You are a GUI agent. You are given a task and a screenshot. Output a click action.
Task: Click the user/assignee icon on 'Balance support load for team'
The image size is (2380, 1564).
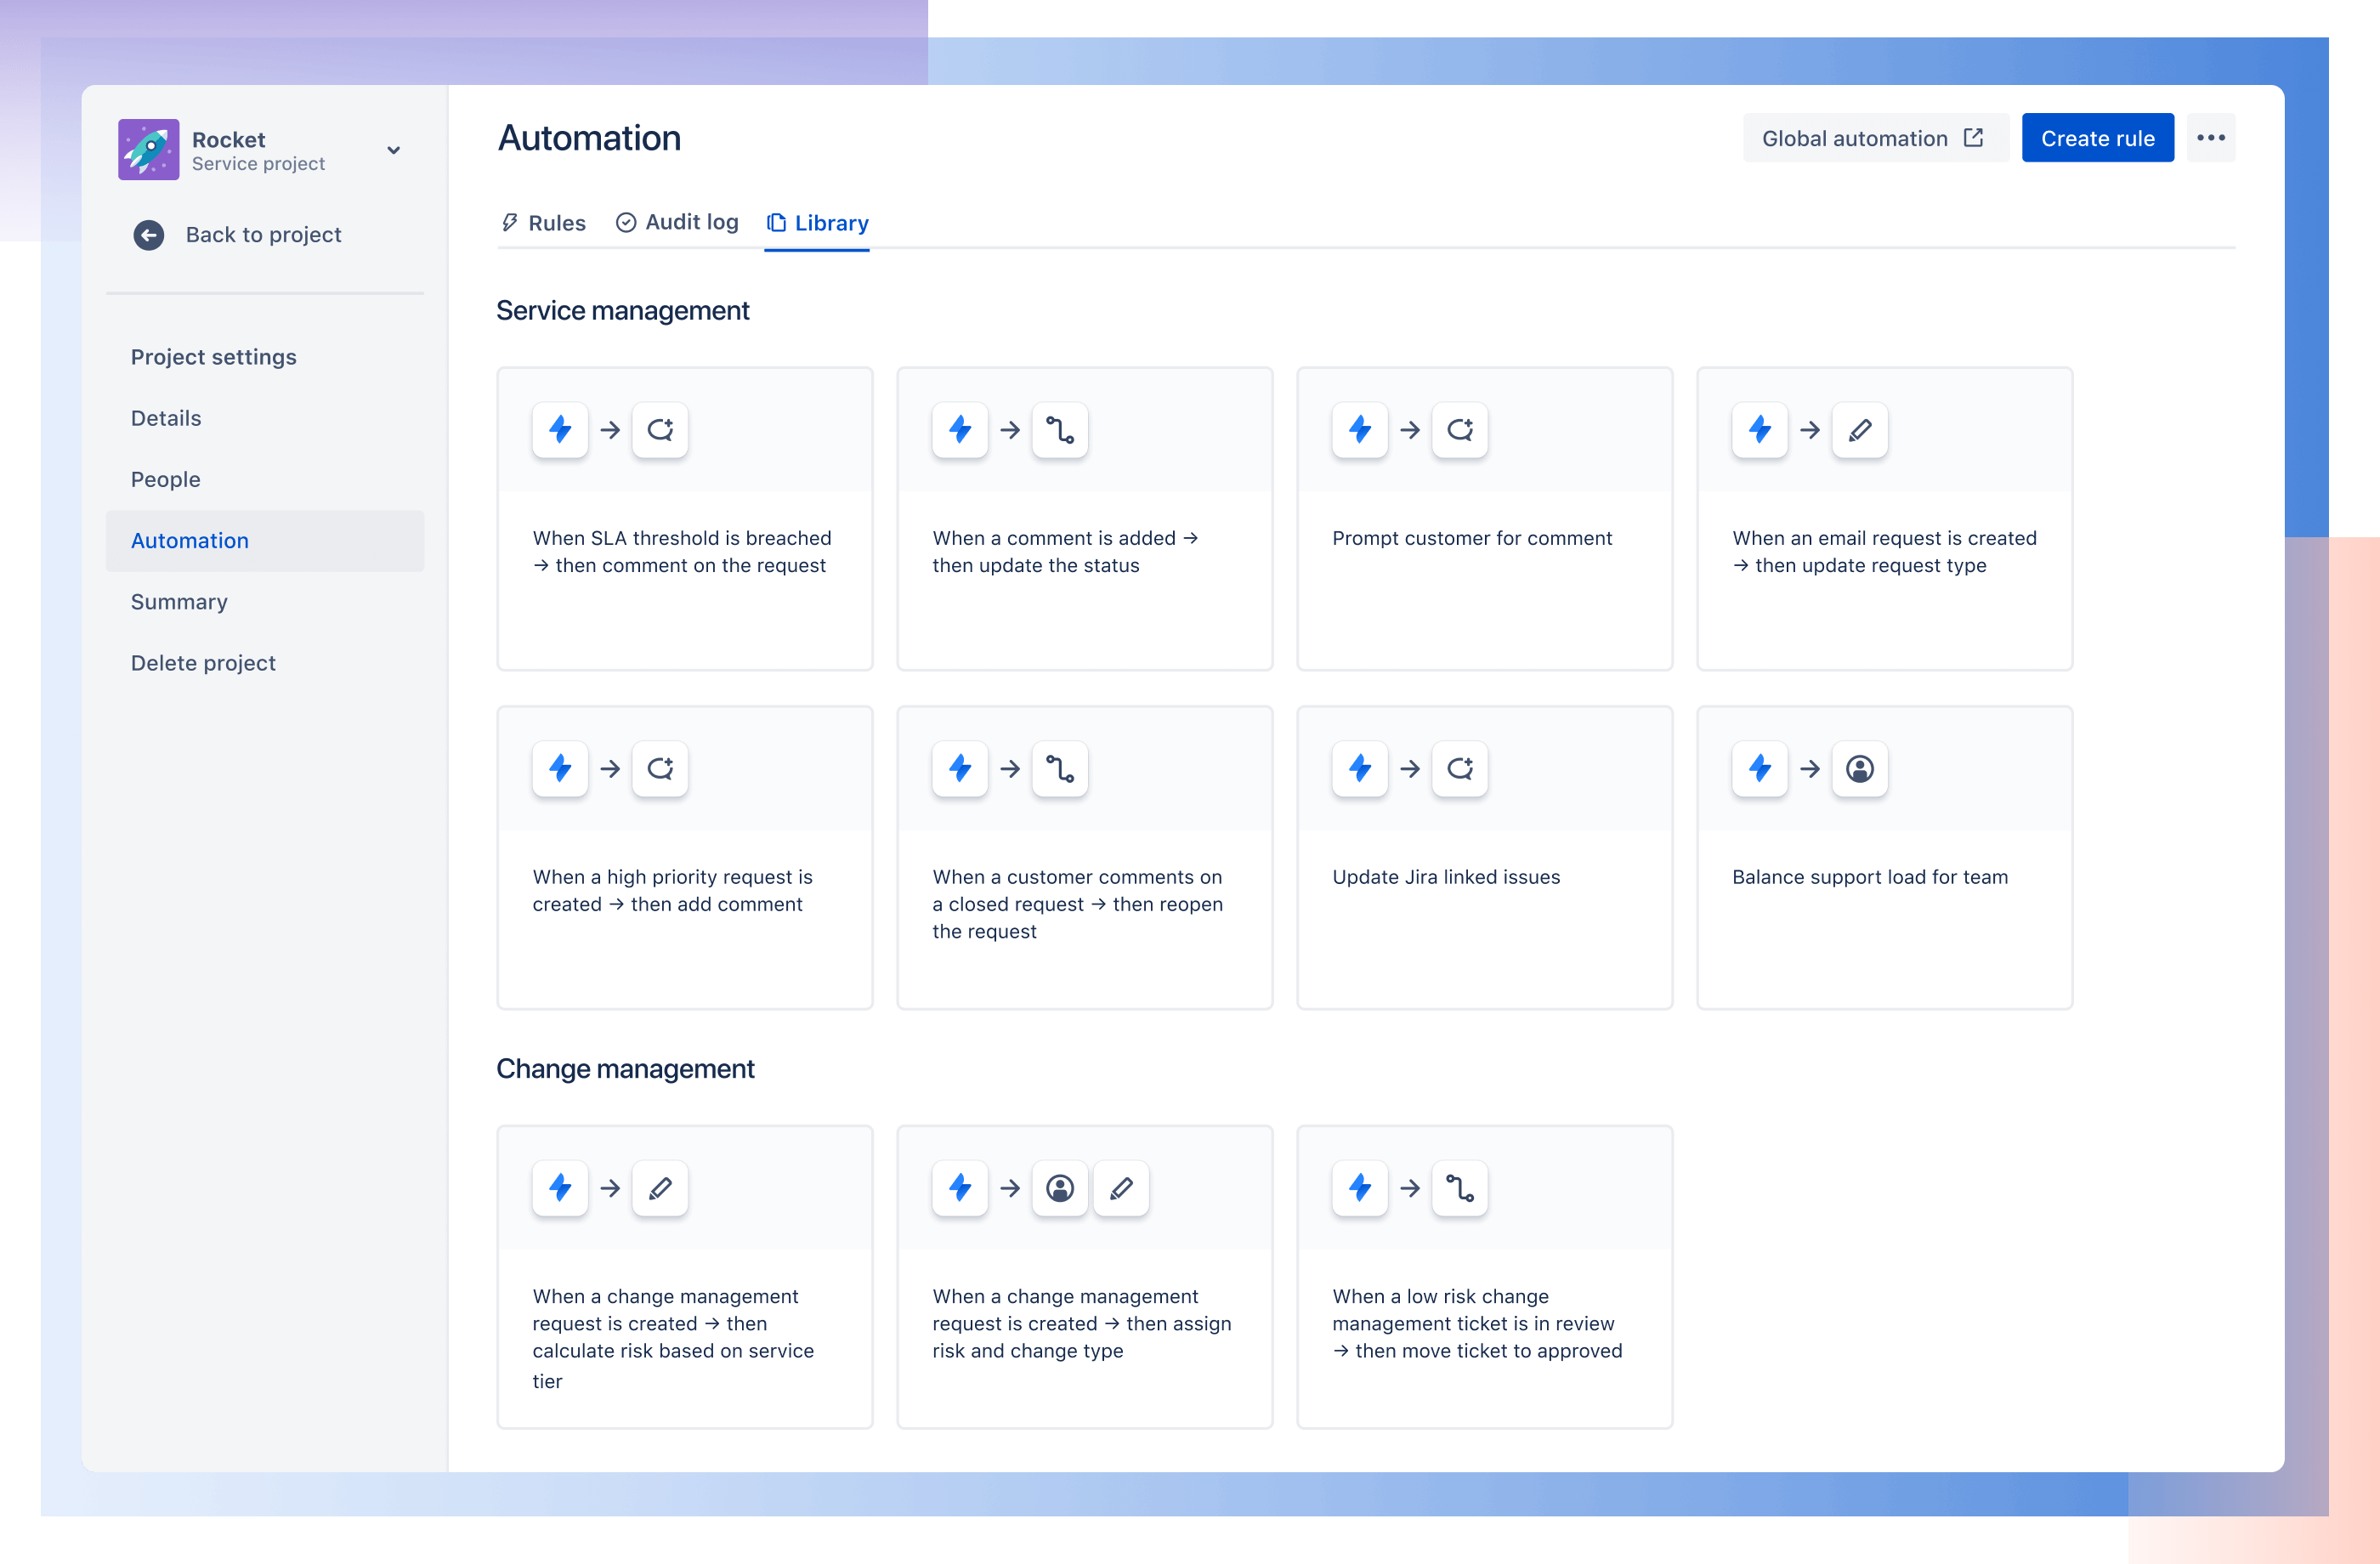1858,768
